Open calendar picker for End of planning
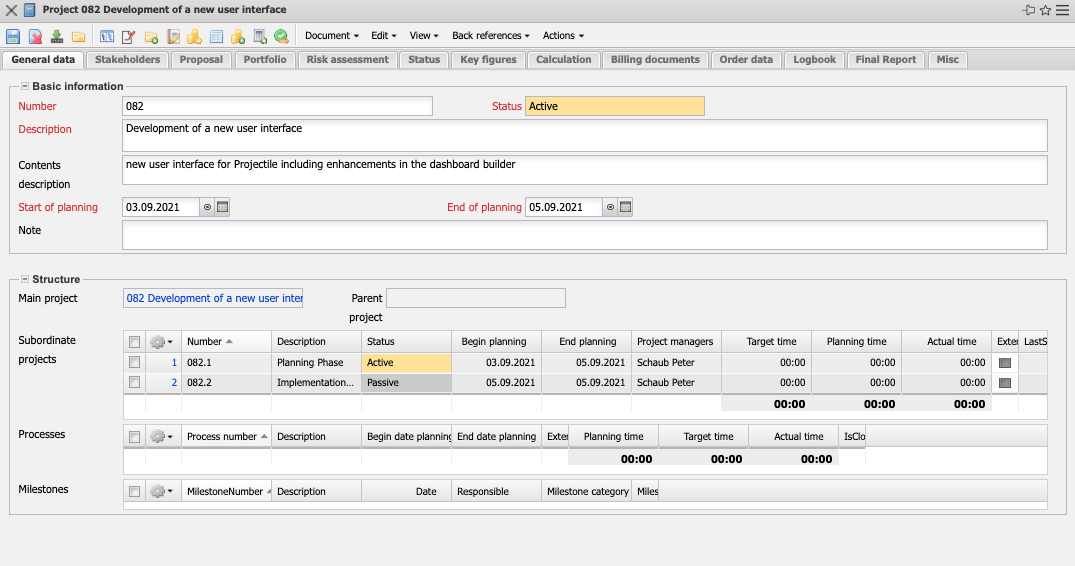The width and height of the screenshot is (1075, 566). pos(626,207)
